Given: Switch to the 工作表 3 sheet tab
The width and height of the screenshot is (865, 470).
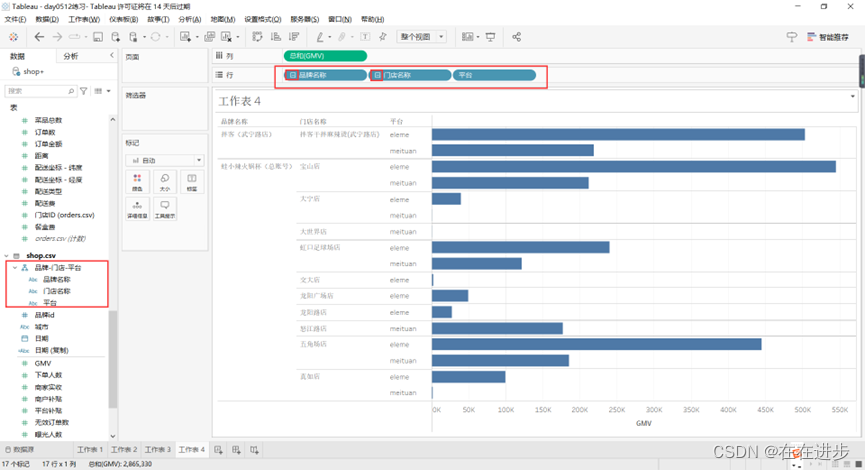Looking at the screenshot, I should [158, 450].
